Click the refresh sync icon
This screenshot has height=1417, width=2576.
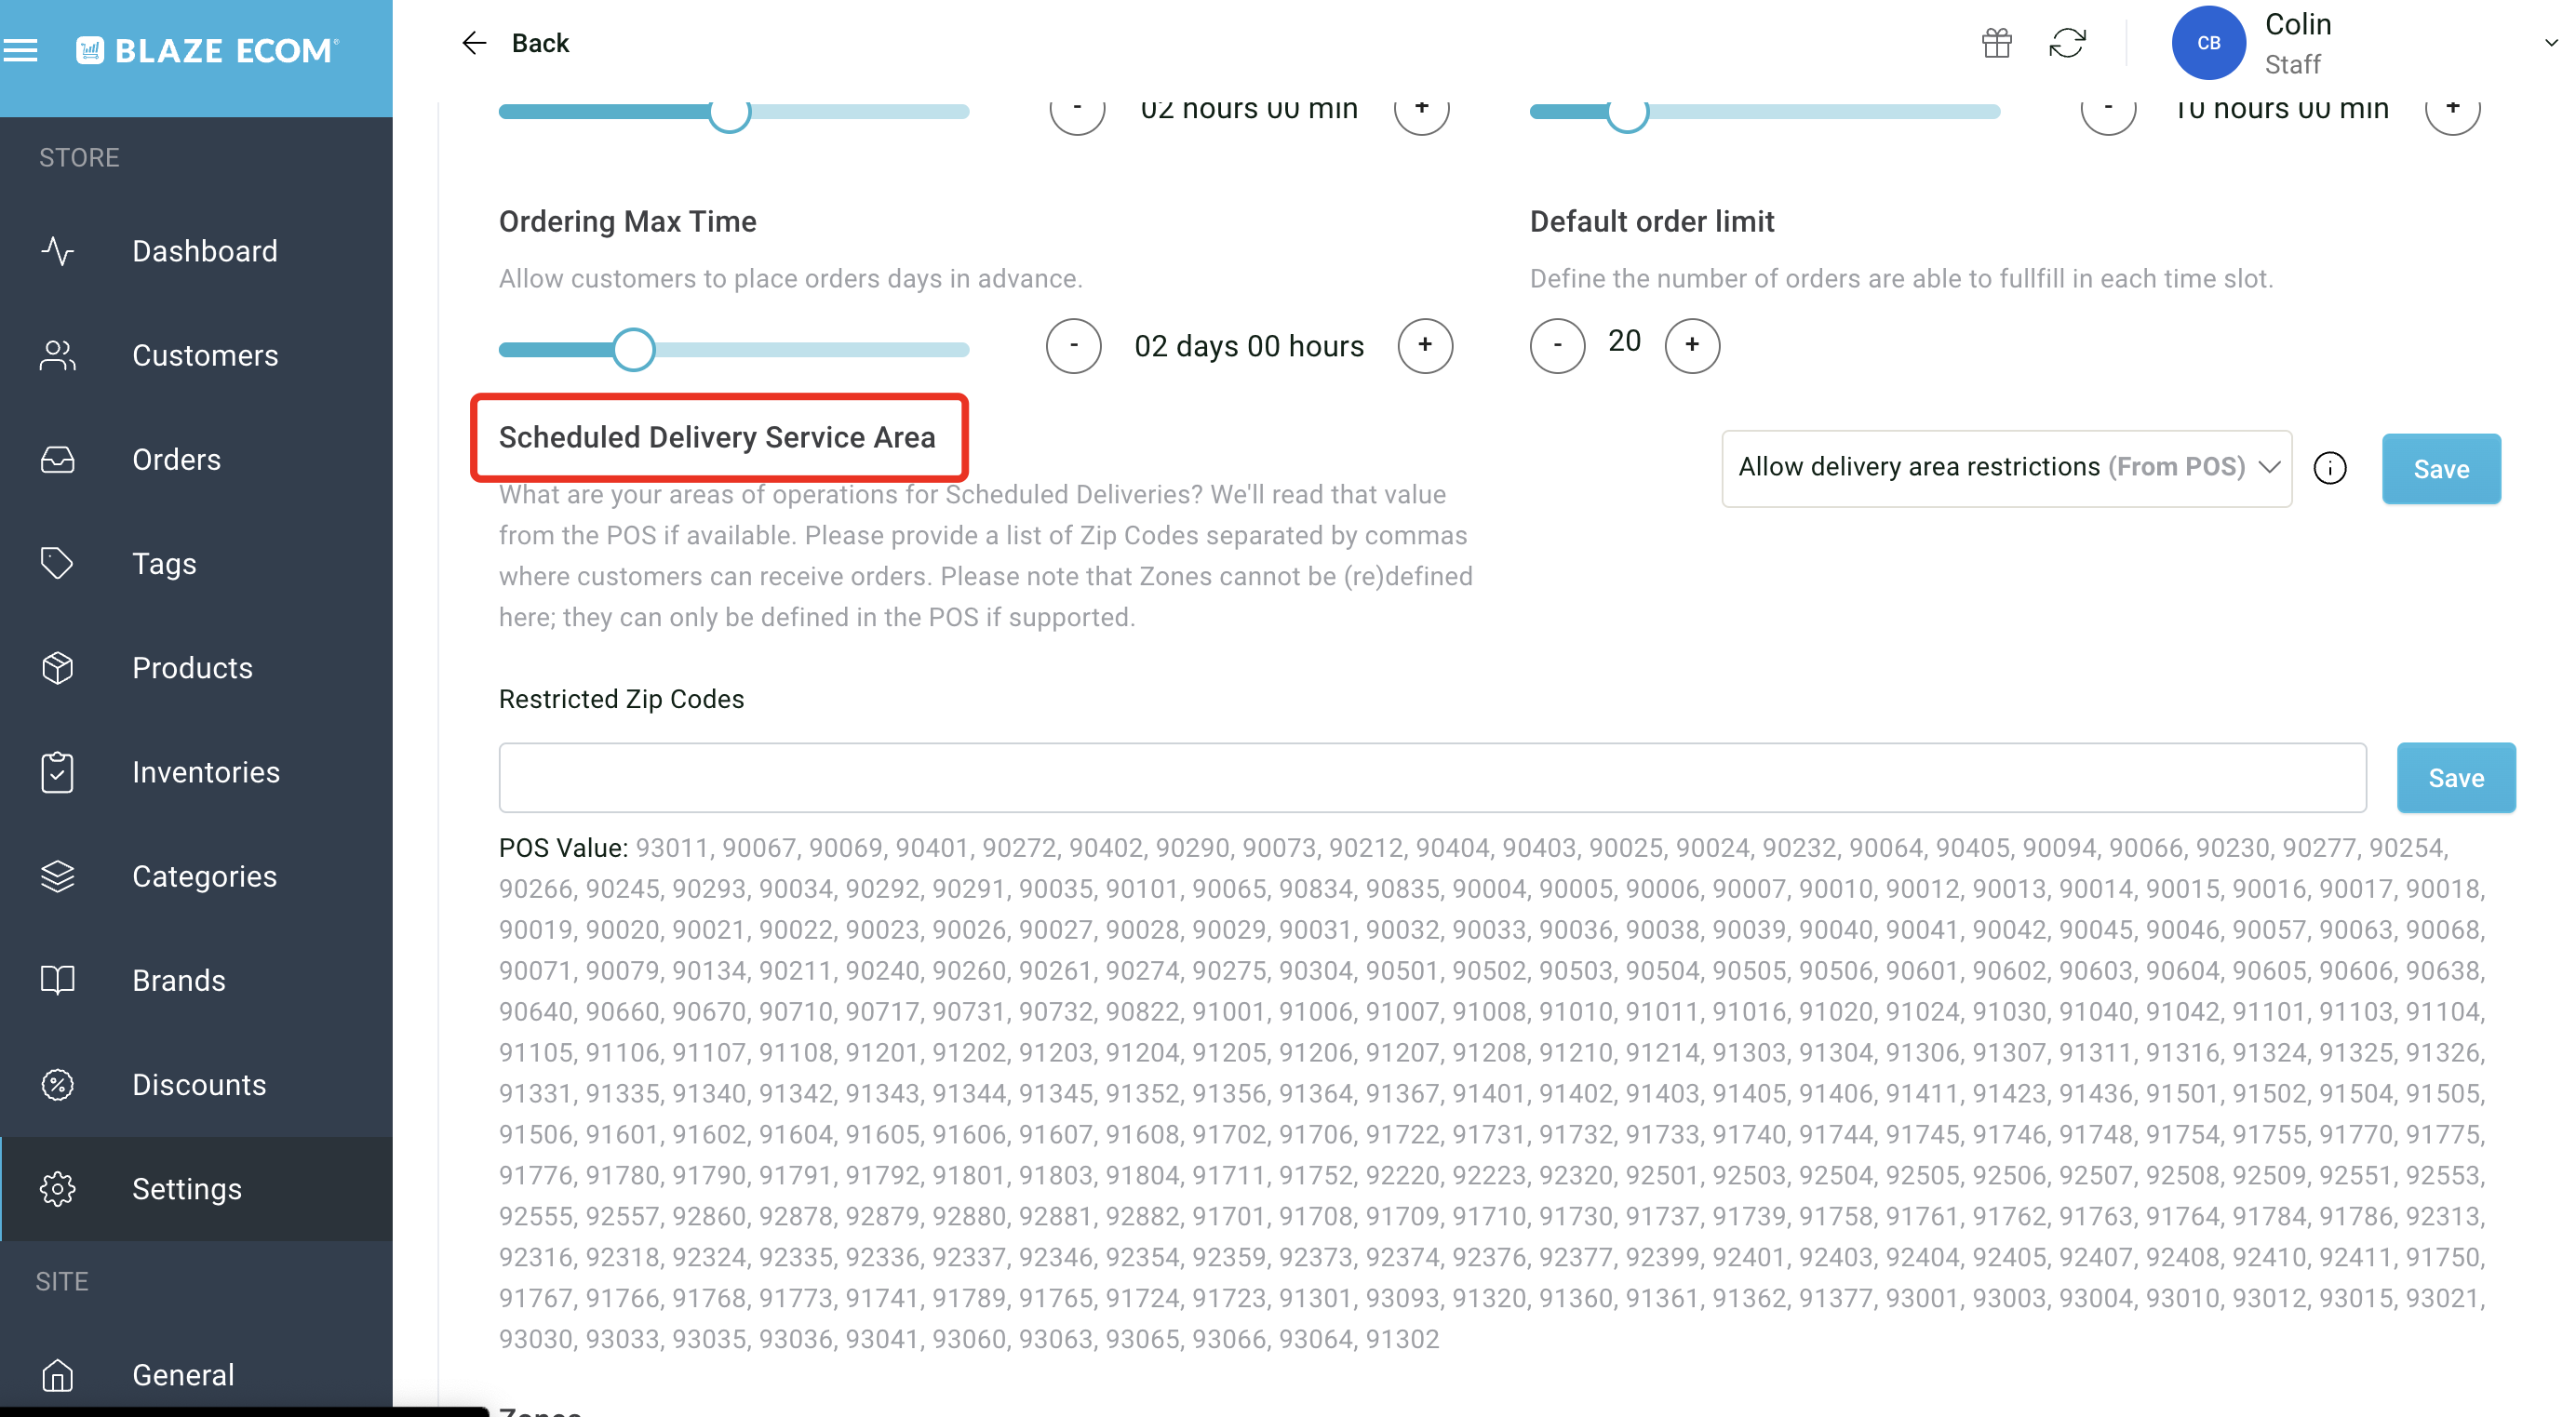(2067, 43)
